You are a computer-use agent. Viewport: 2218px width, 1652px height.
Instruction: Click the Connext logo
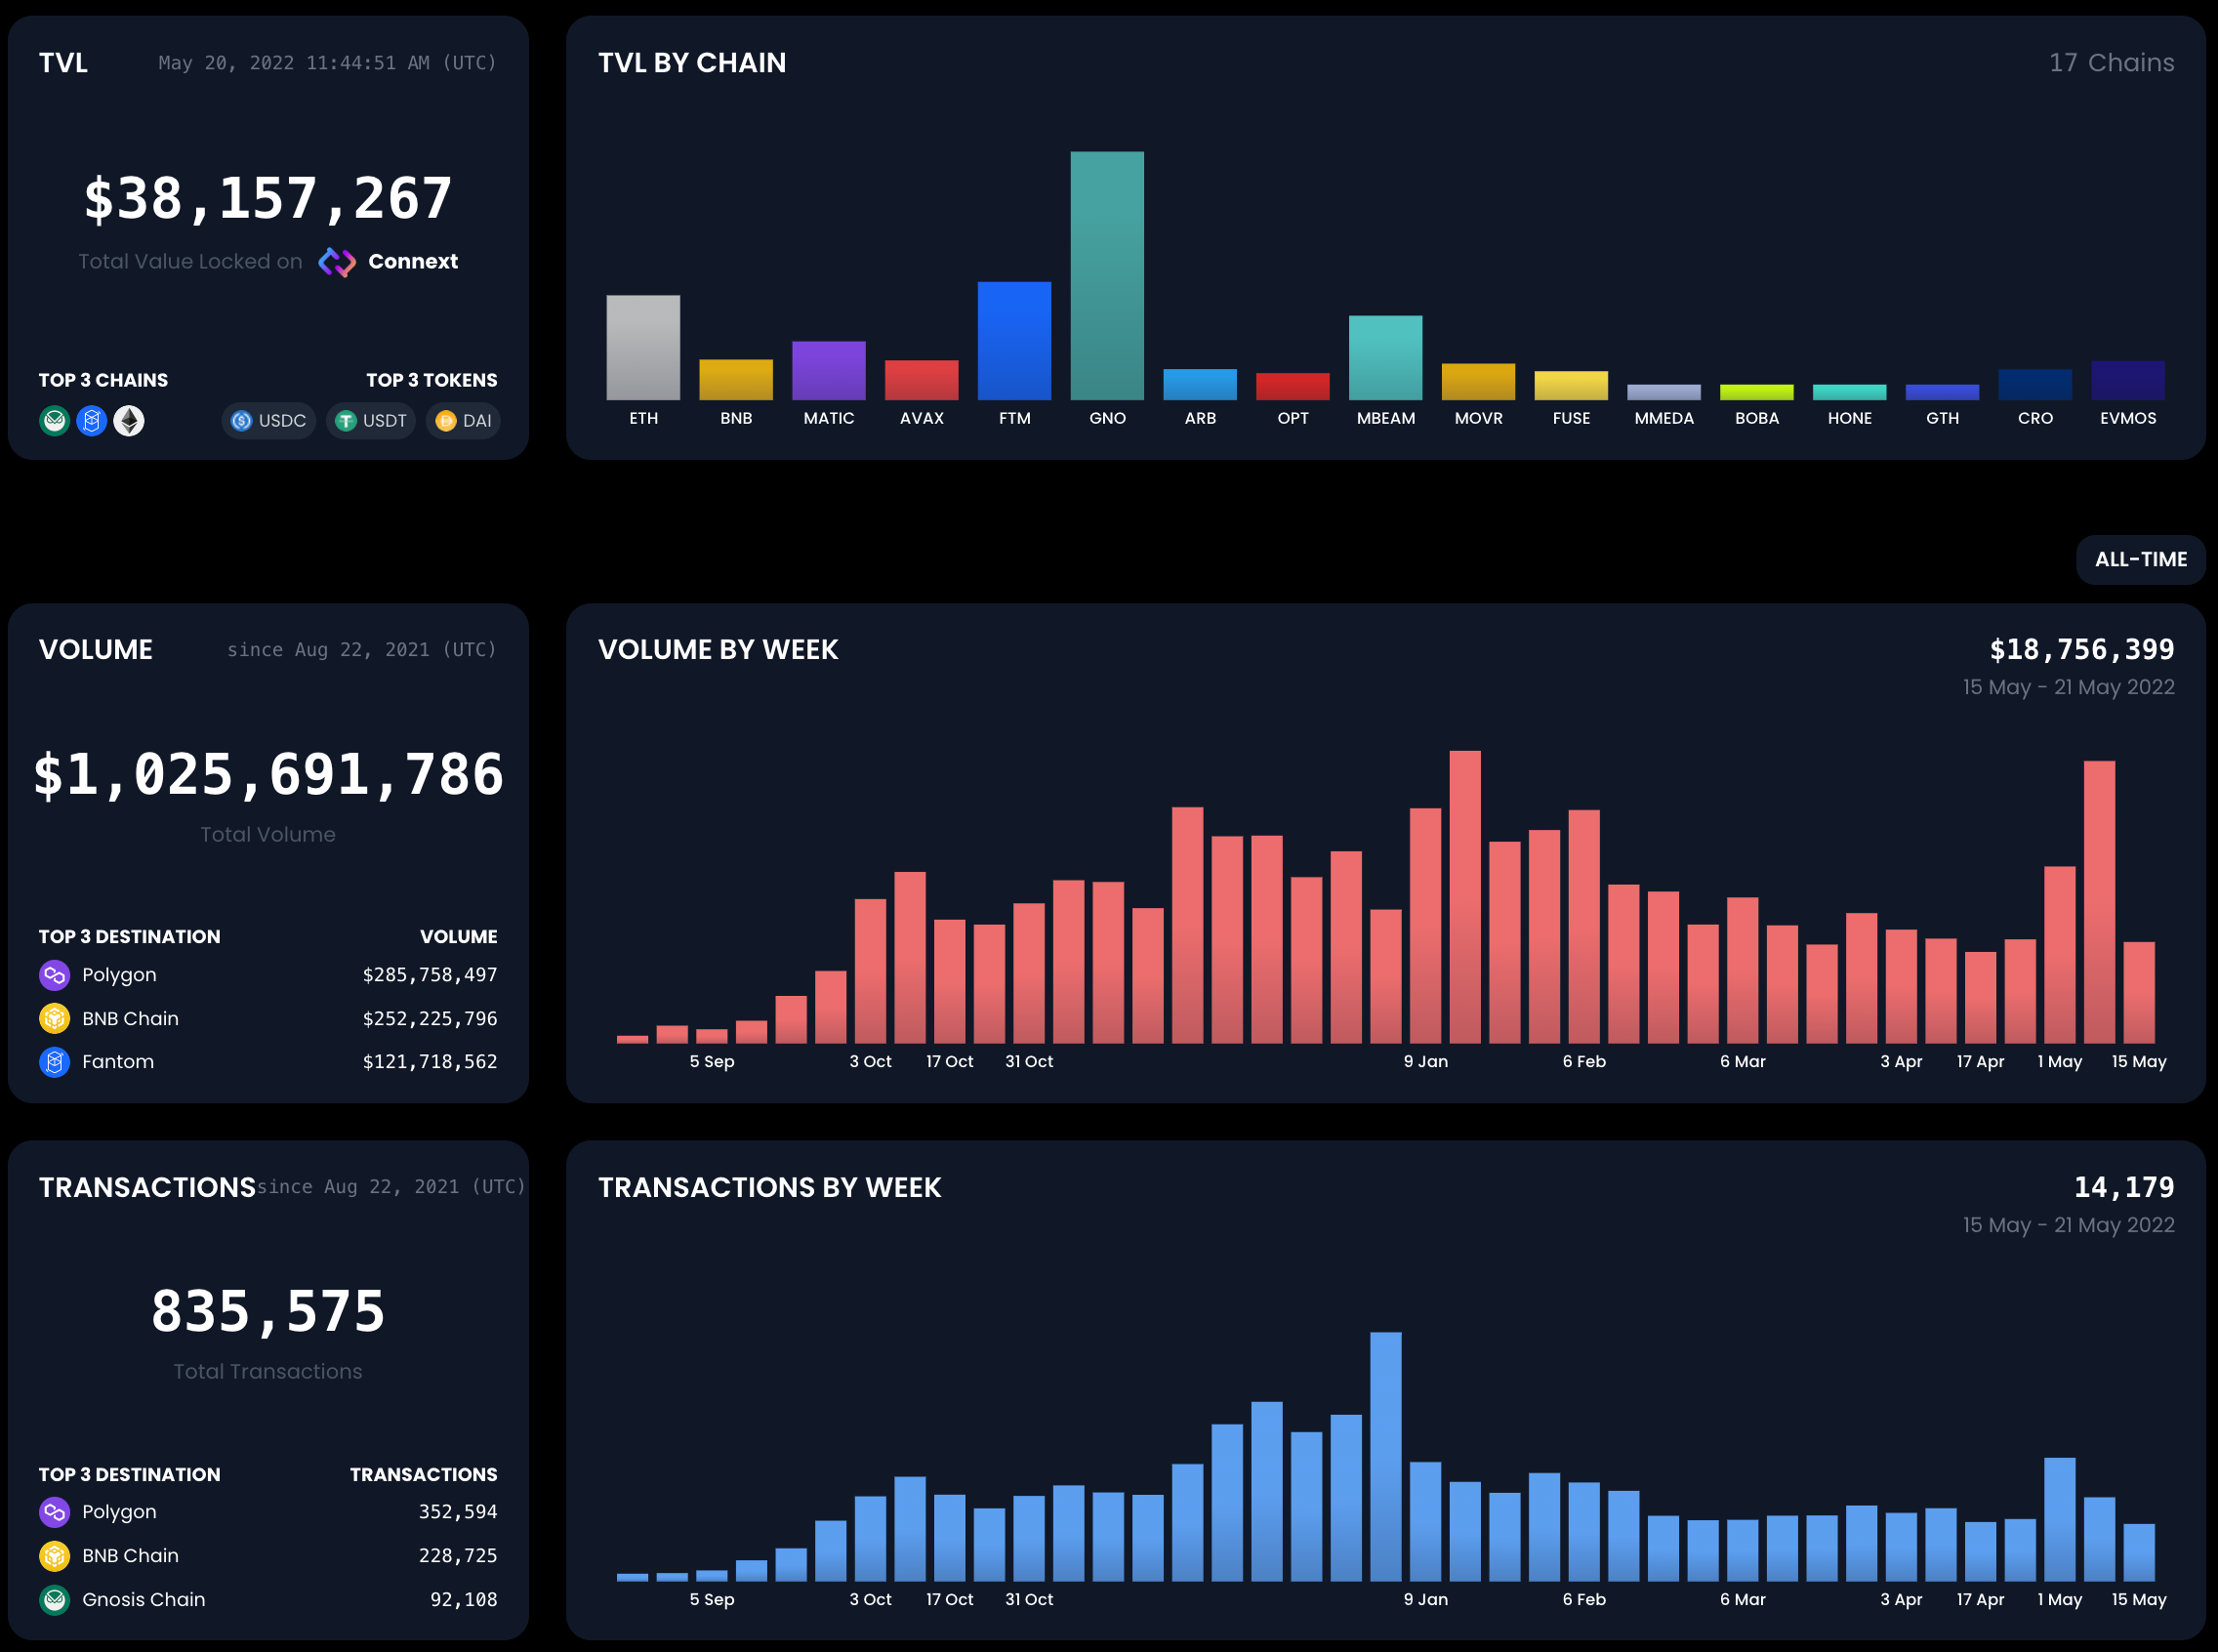coord(337,262)
